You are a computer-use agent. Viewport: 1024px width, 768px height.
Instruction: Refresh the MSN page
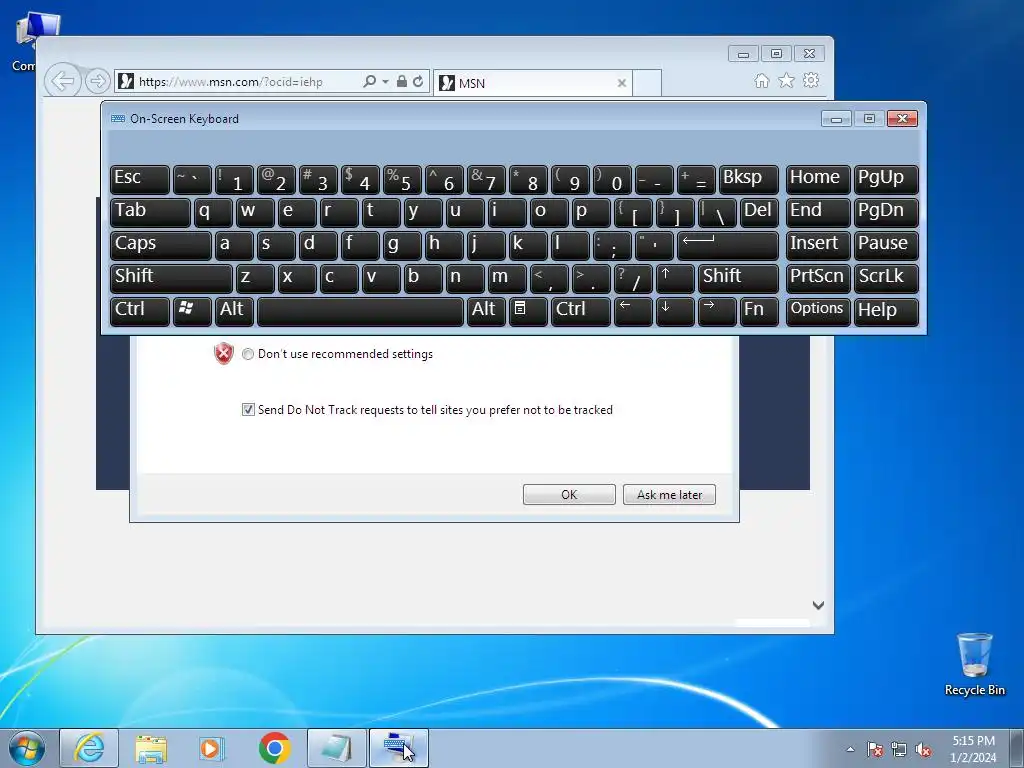[x=418, y=82]
